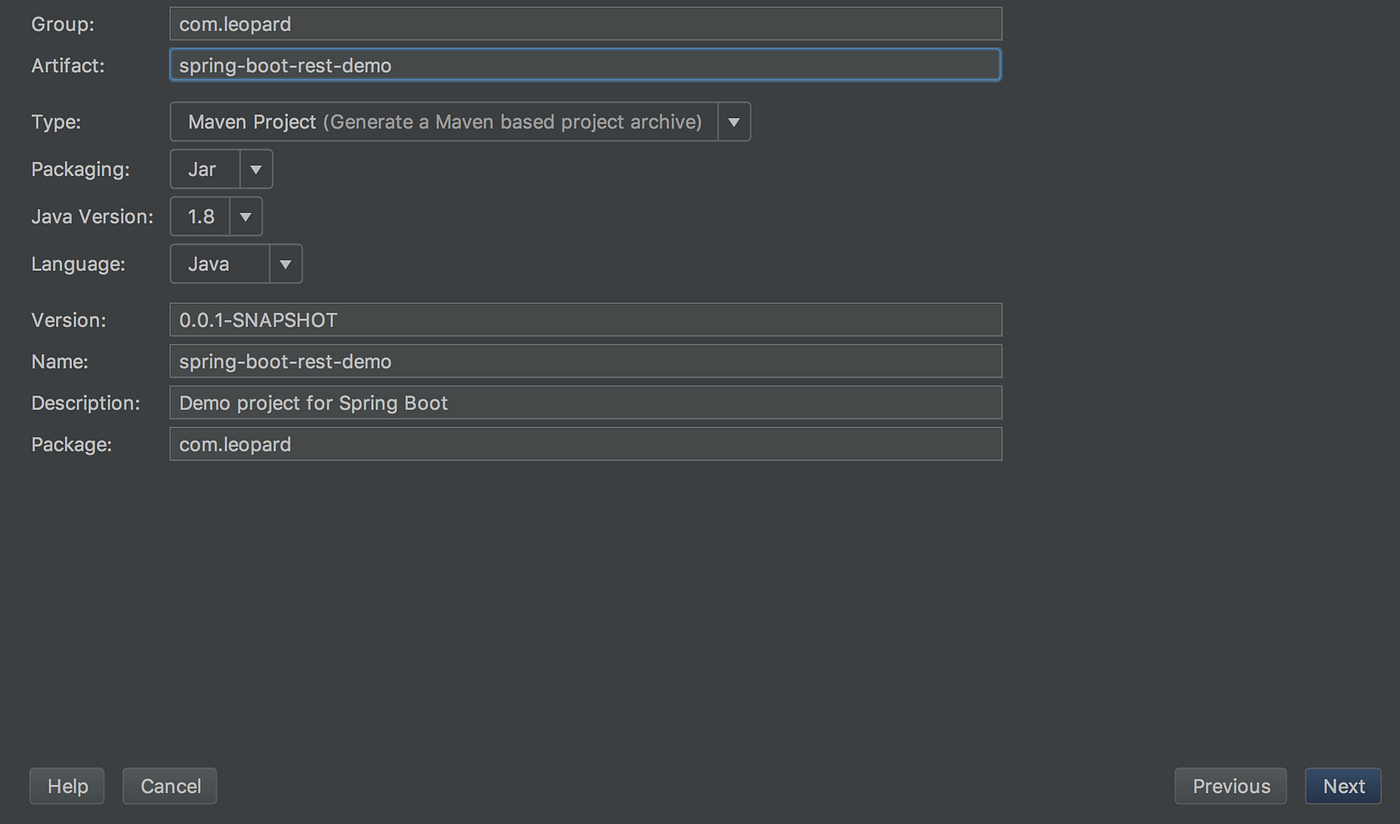The height and width of the screenshot is (824, 1400).
Task: Open the Help dialog
Action: [66, 786]
